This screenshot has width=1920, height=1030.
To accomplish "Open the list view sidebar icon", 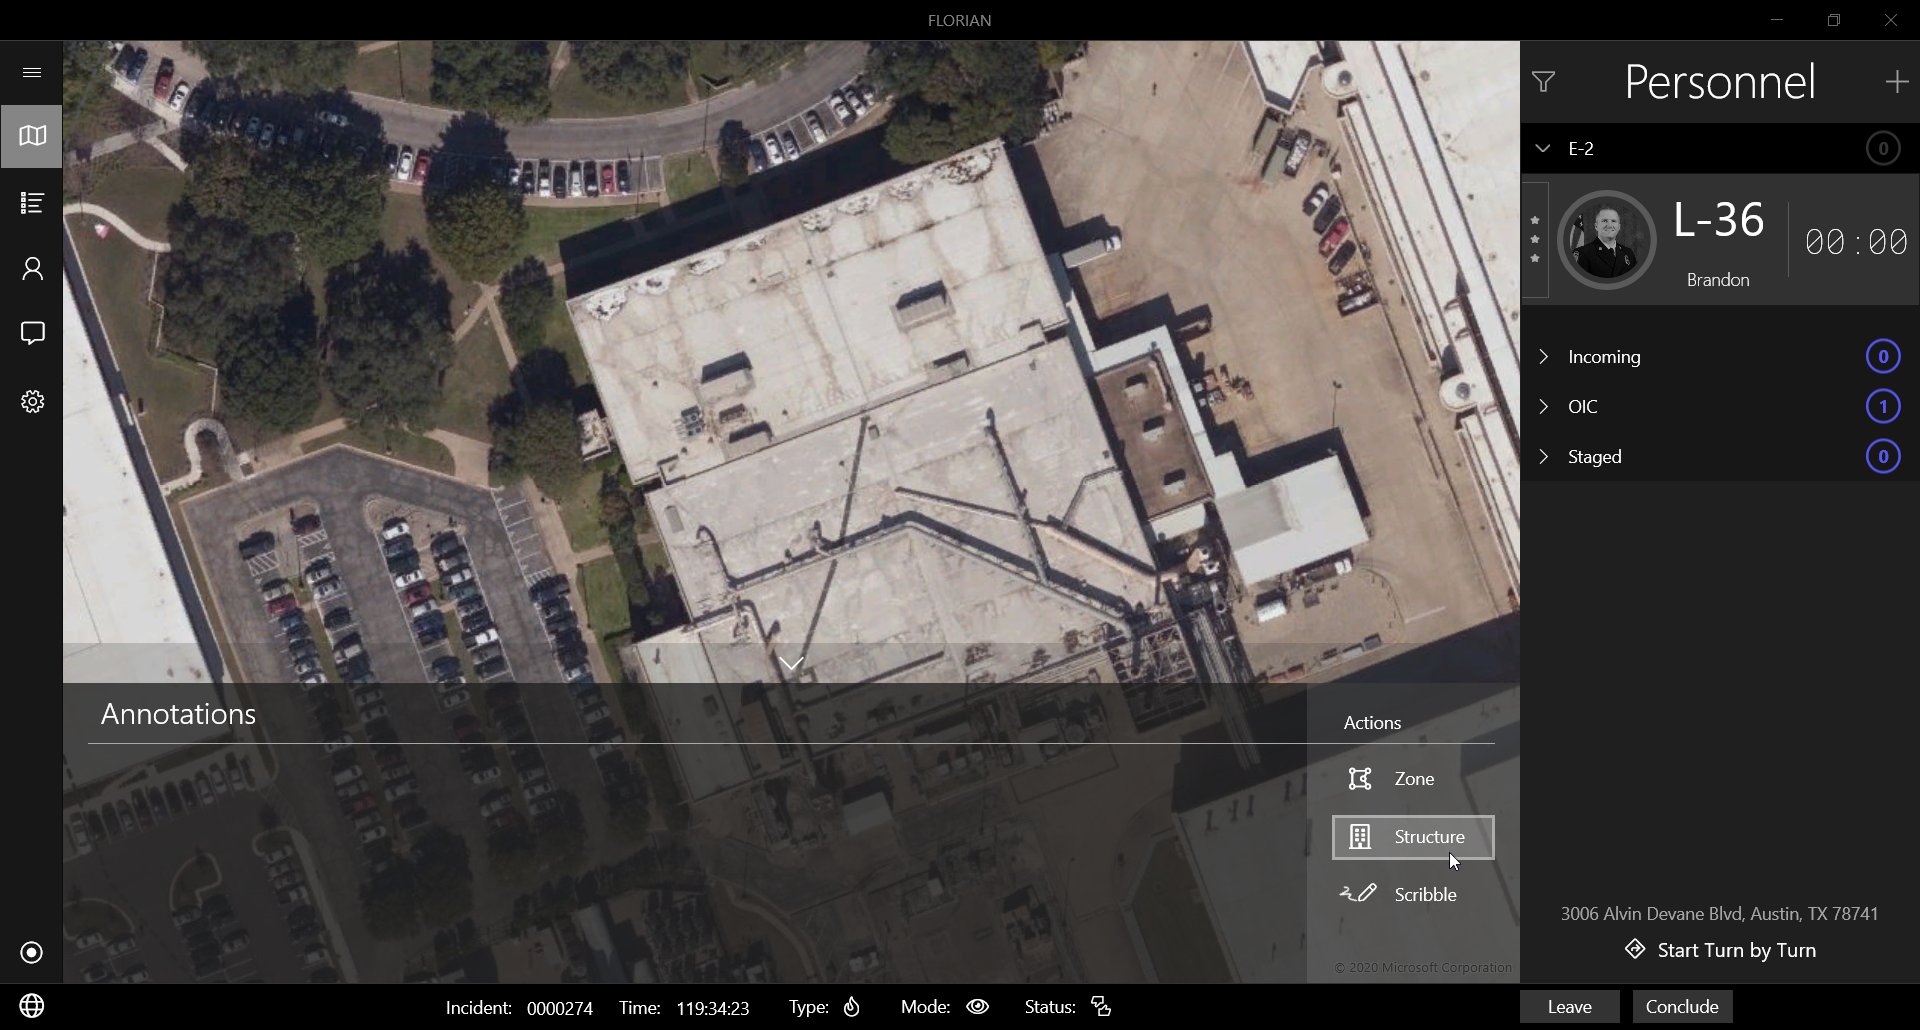I will click(32, 203).
